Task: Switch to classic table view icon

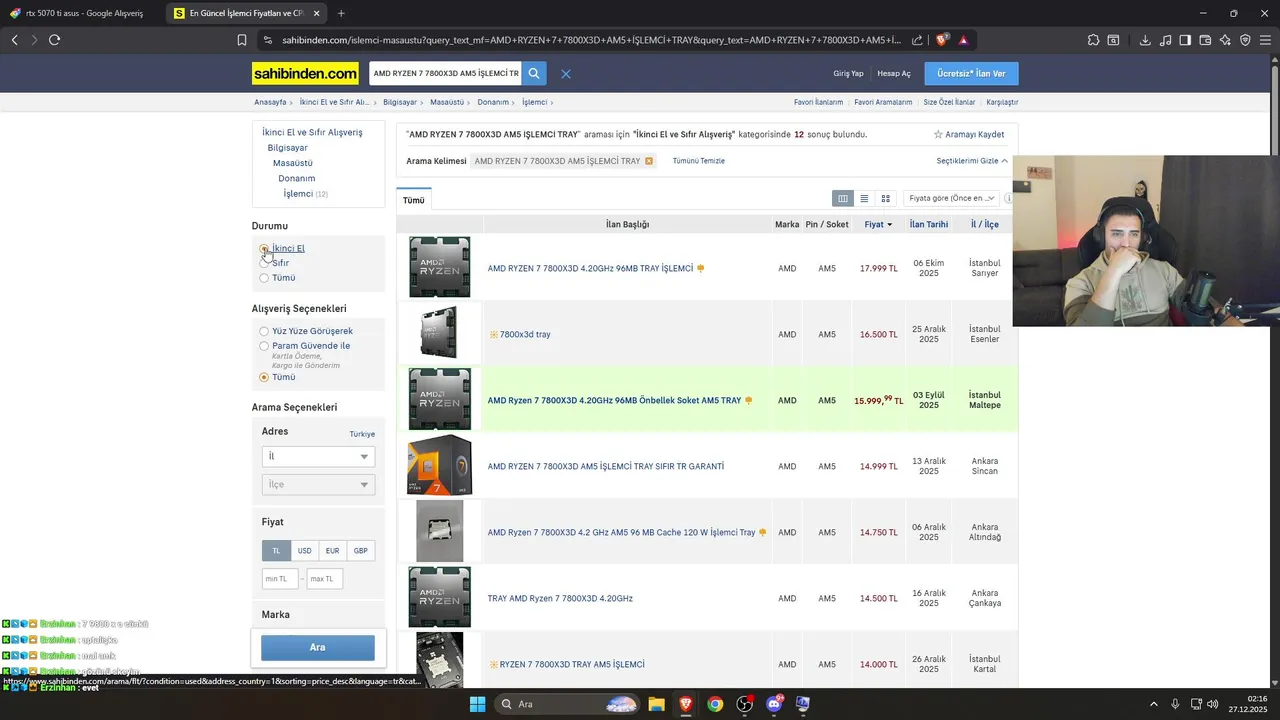Action: [843, 198]
